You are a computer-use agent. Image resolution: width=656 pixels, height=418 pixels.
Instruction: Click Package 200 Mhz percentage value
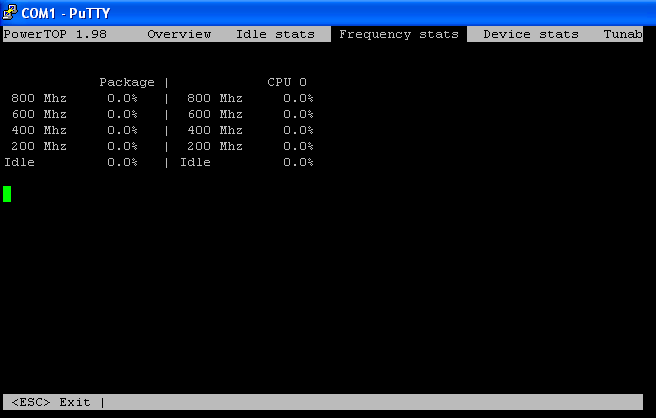pos(122,146)
